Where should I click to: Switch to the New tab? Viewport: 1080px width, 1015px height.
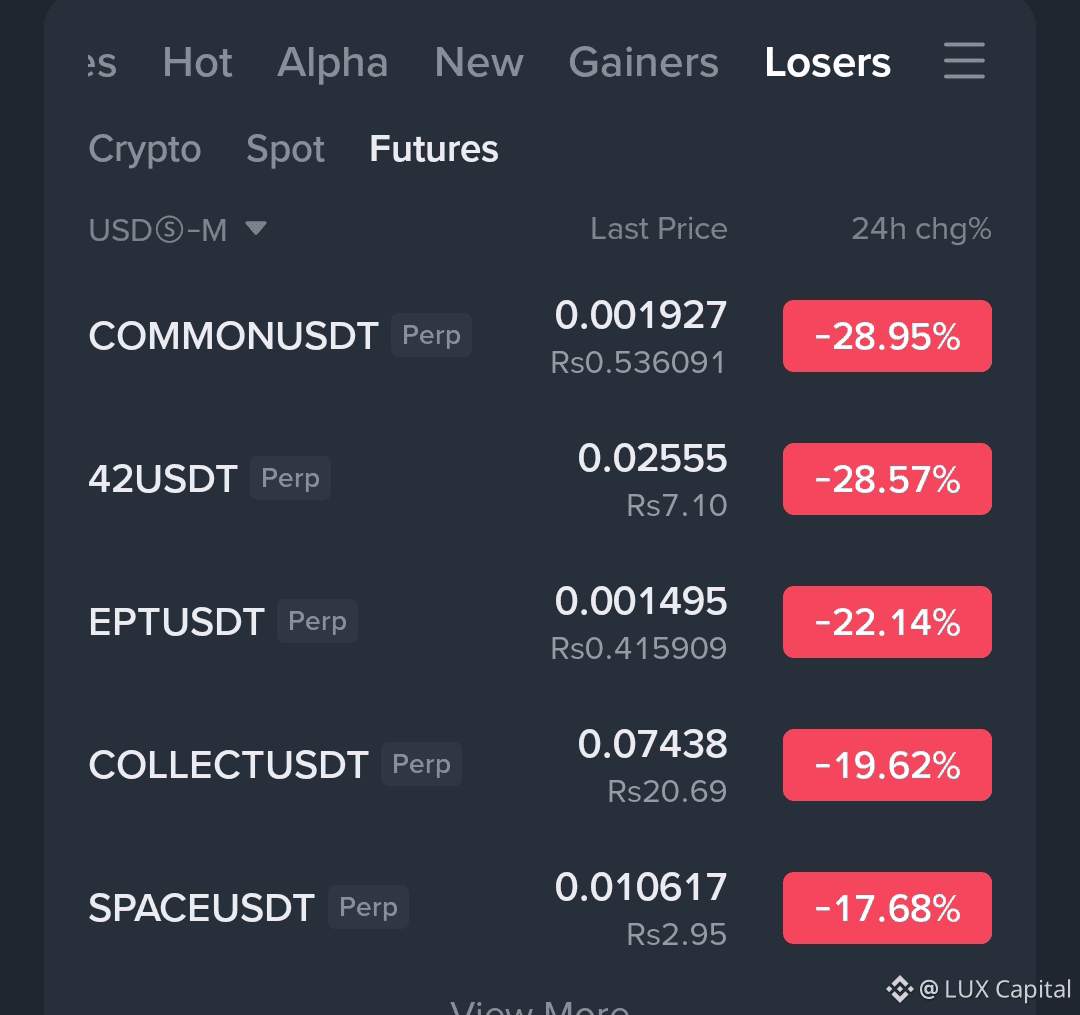click(478, 62)
